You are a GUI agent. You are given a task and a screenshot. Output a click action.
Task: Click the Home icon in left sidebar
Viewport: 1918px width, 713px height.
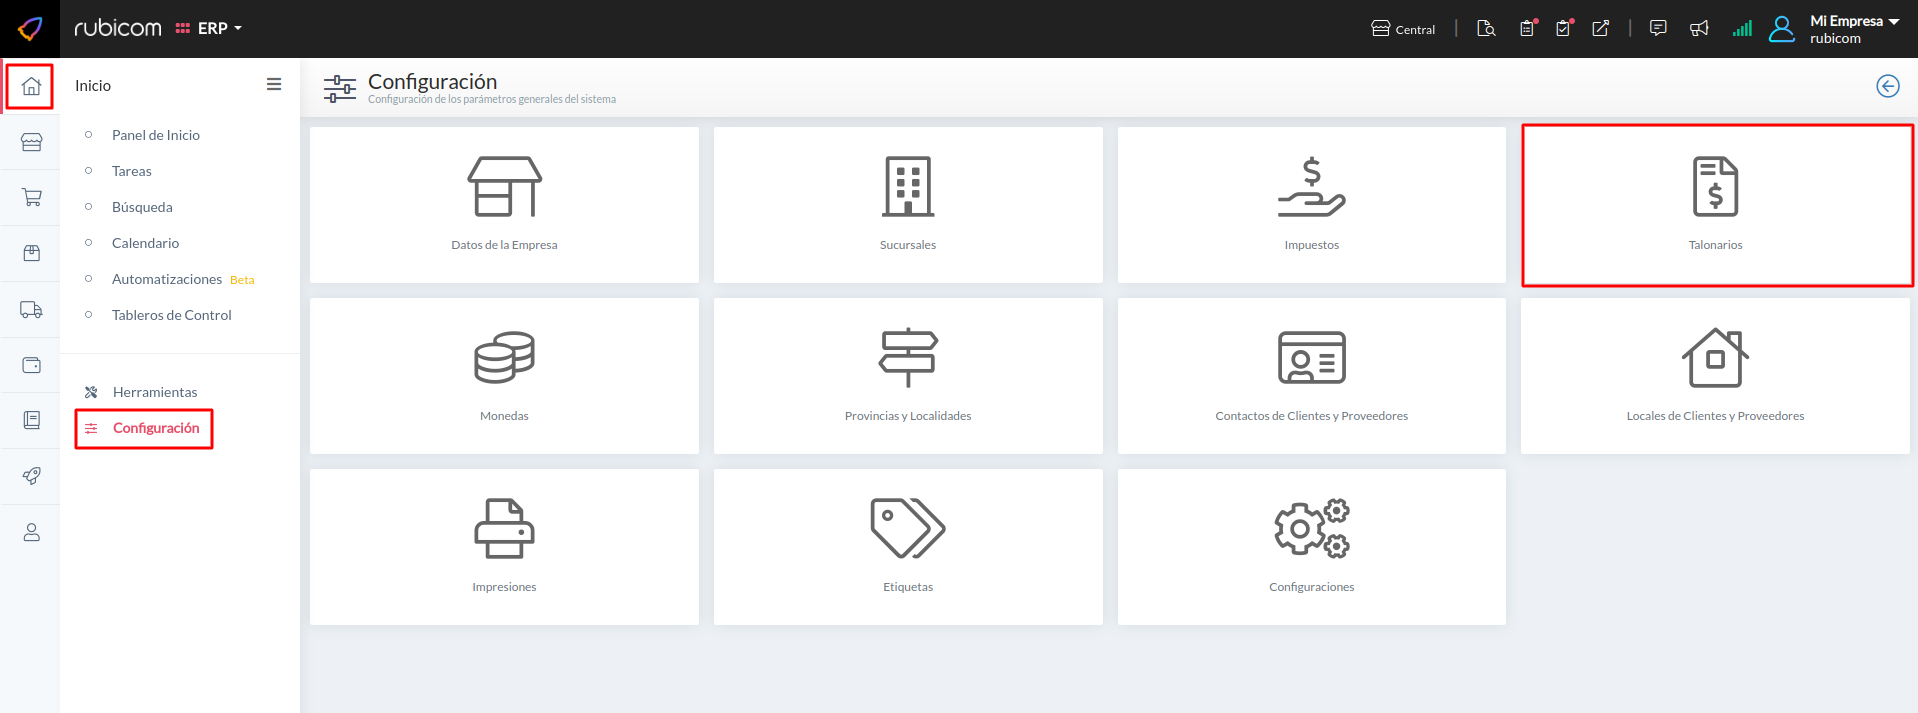[31, 86]
